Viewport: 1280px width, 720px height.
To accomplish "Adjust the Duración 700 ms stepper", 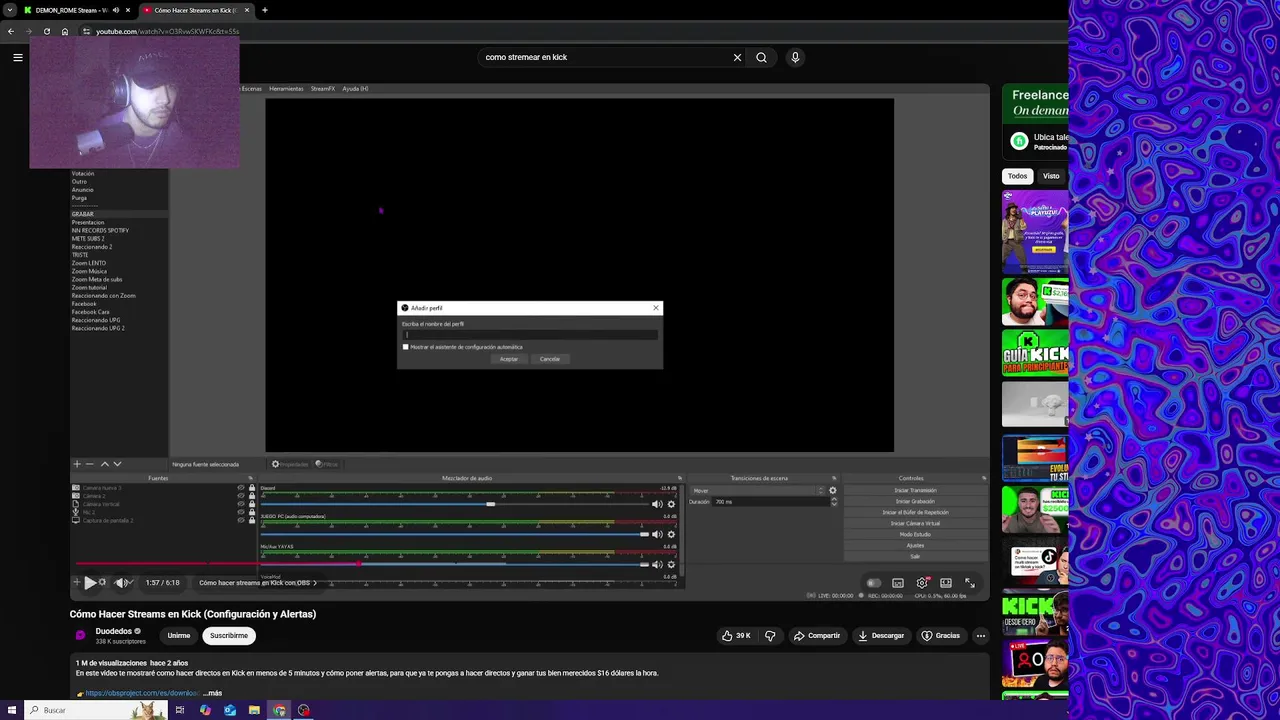I will coord(834,501).
